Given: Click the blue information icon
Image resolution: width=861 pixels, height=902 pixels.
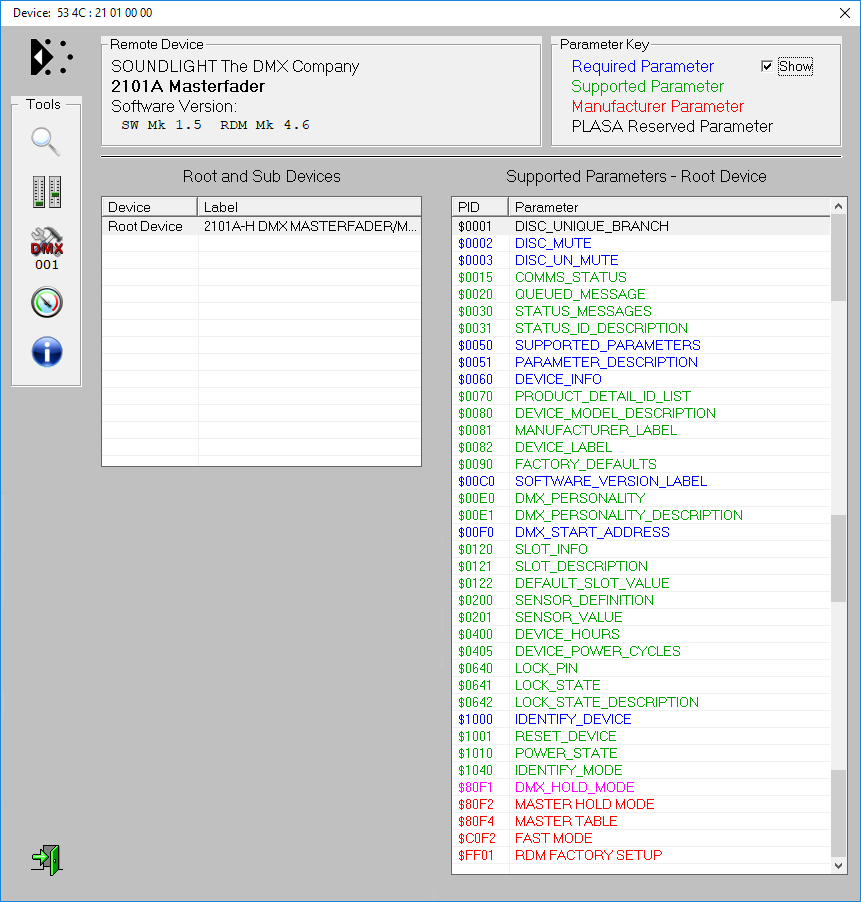Looking at the screenshot, I should pos(47,352).
